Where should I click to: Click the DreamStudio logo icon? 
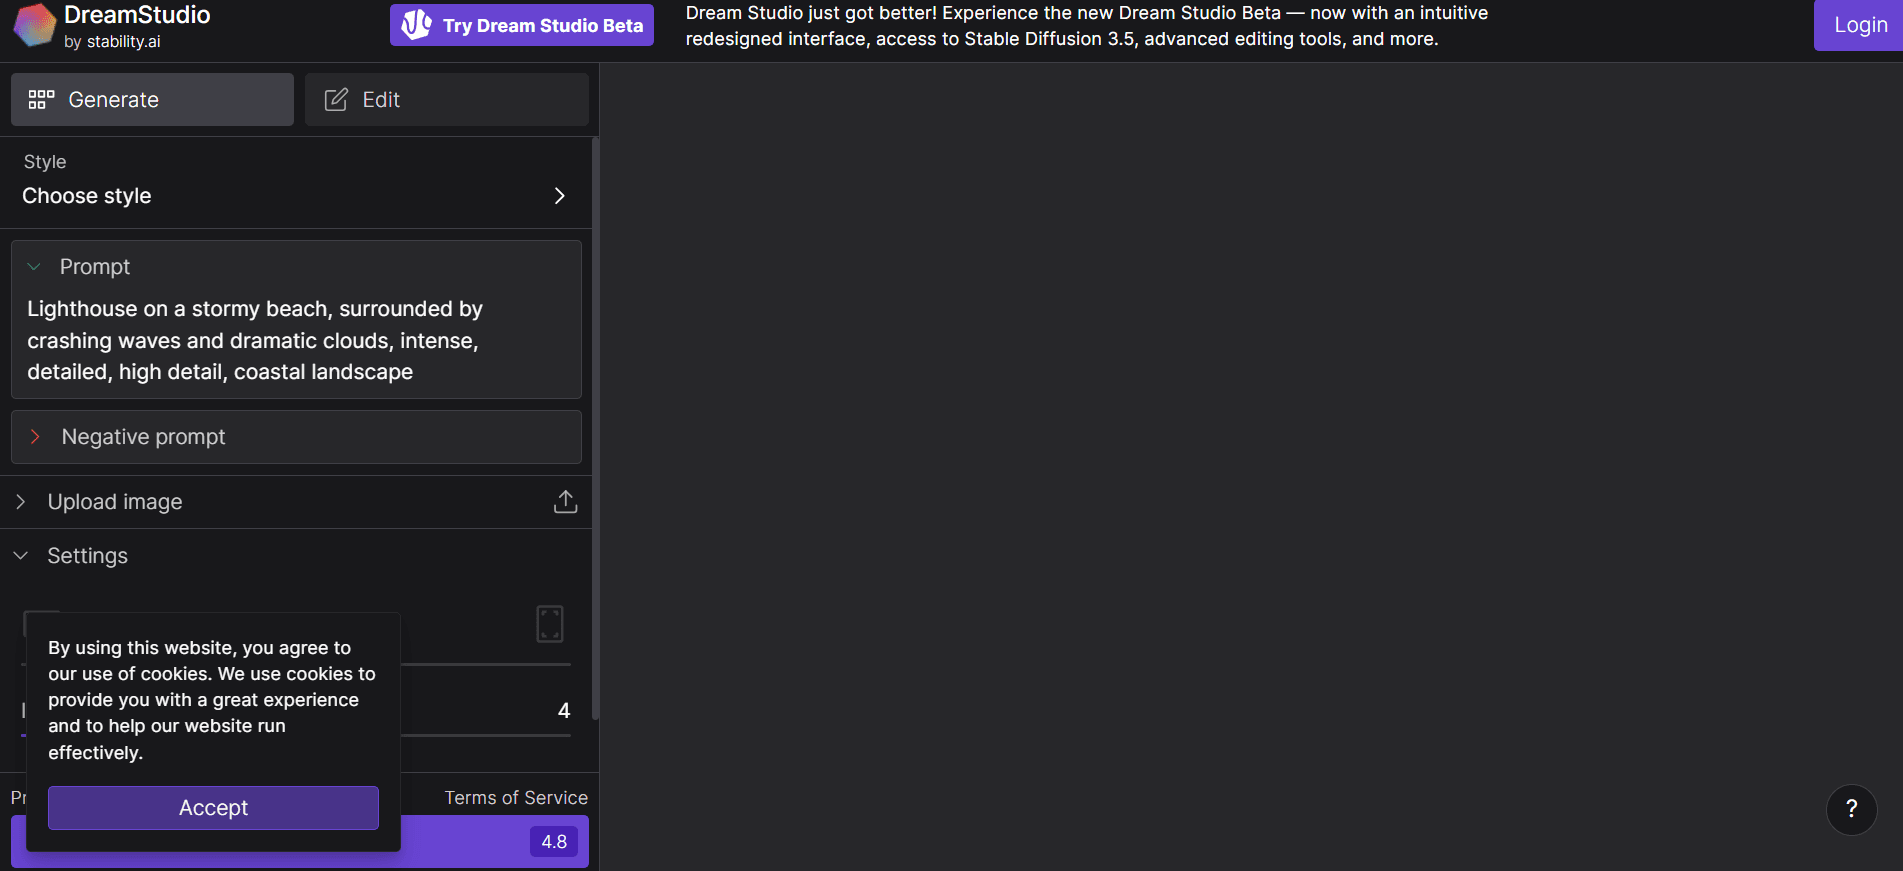(34, 26)
